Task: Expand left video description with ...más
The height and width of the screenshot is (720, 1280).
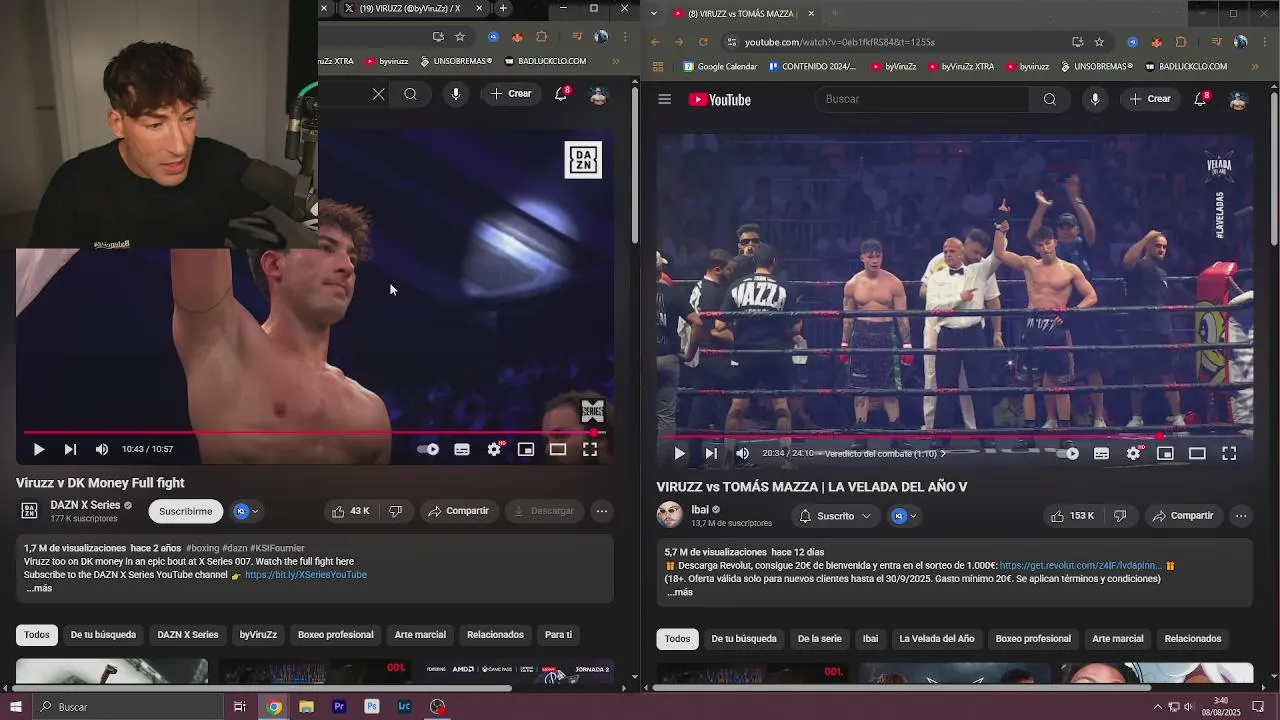Action: pyautogui.click(x=39, y=588)
